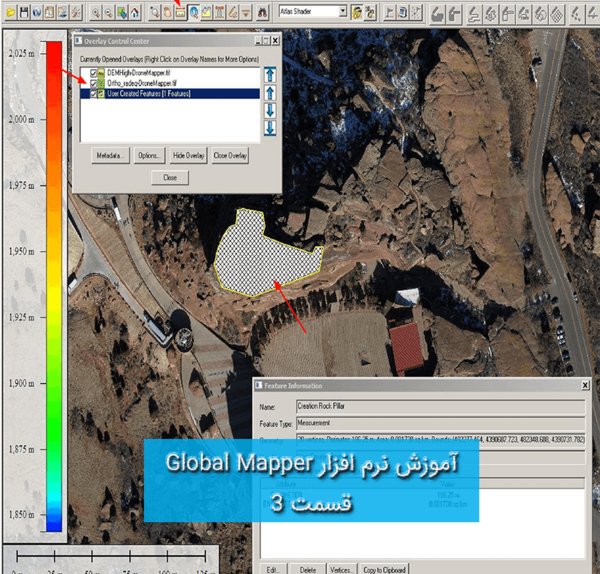The height and width of the screenshot is (574, 600).
Task: Click the GPS handheld device icon
Action: pos(402,13)
